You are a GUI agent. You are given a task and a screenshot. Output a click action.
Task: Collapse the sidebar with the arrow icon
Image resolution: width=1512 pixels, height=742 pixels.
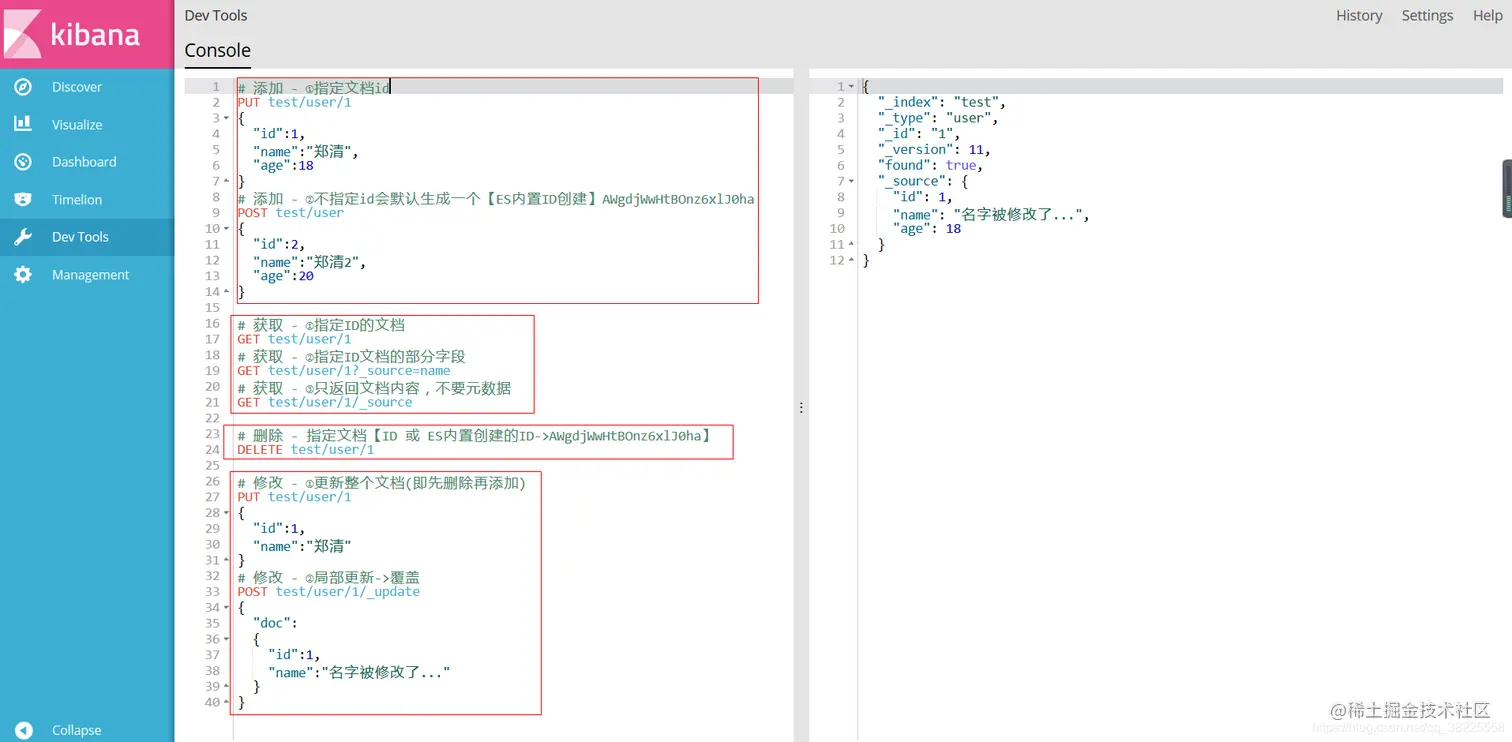23,730
